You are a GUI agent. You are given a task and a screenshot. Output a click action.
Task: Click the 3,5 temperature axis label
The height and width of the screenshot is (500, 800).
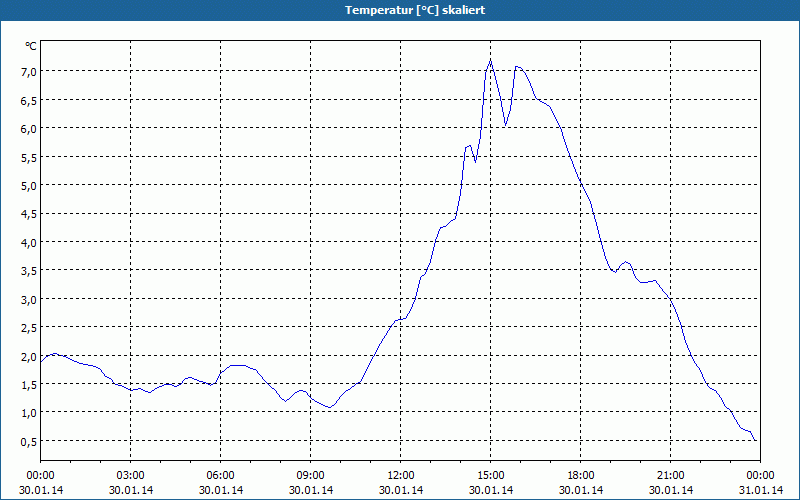pyautogui.click(x=29, y=271)
